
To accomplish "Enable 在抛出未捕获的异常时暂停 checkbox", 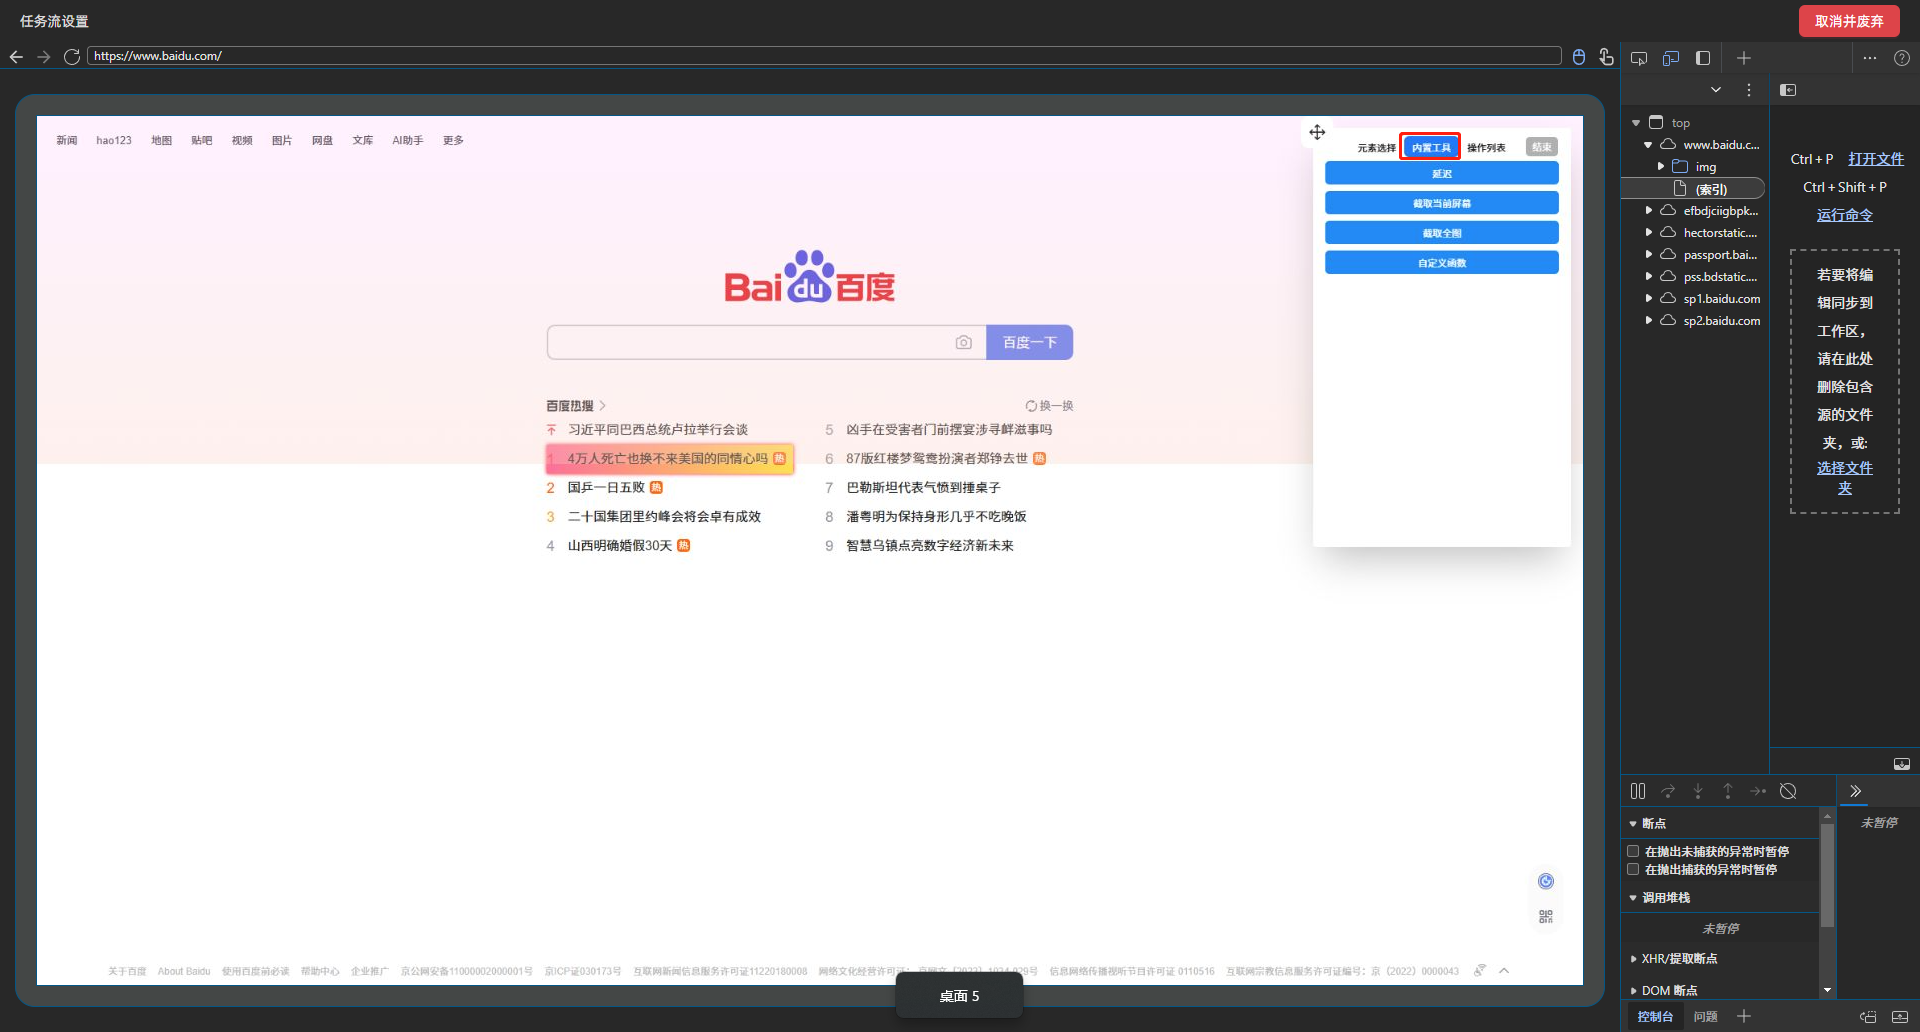I will coord(1633,852).
